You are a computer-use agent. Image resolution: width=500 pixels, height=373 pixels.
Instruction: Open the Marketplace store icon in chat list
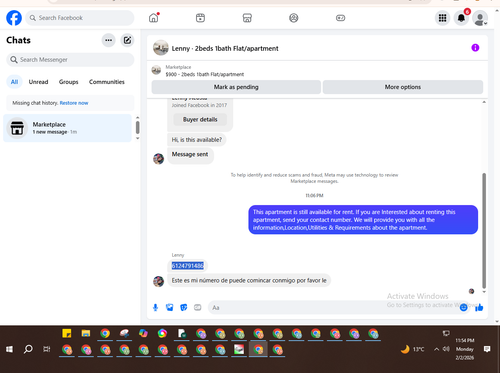tap(17, 128)
